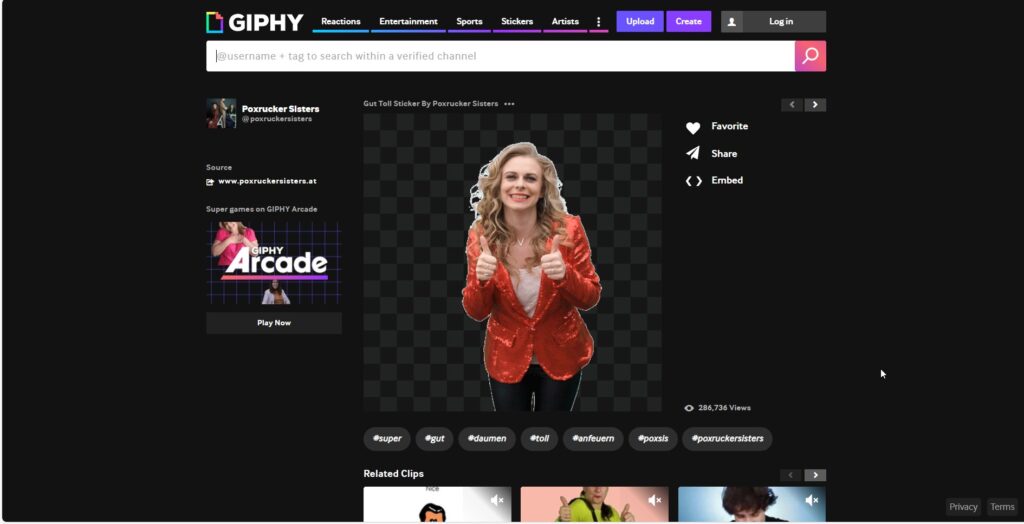Select the #poxsis tag
This screenshot has height=524, width=1024.
point(653,438)
